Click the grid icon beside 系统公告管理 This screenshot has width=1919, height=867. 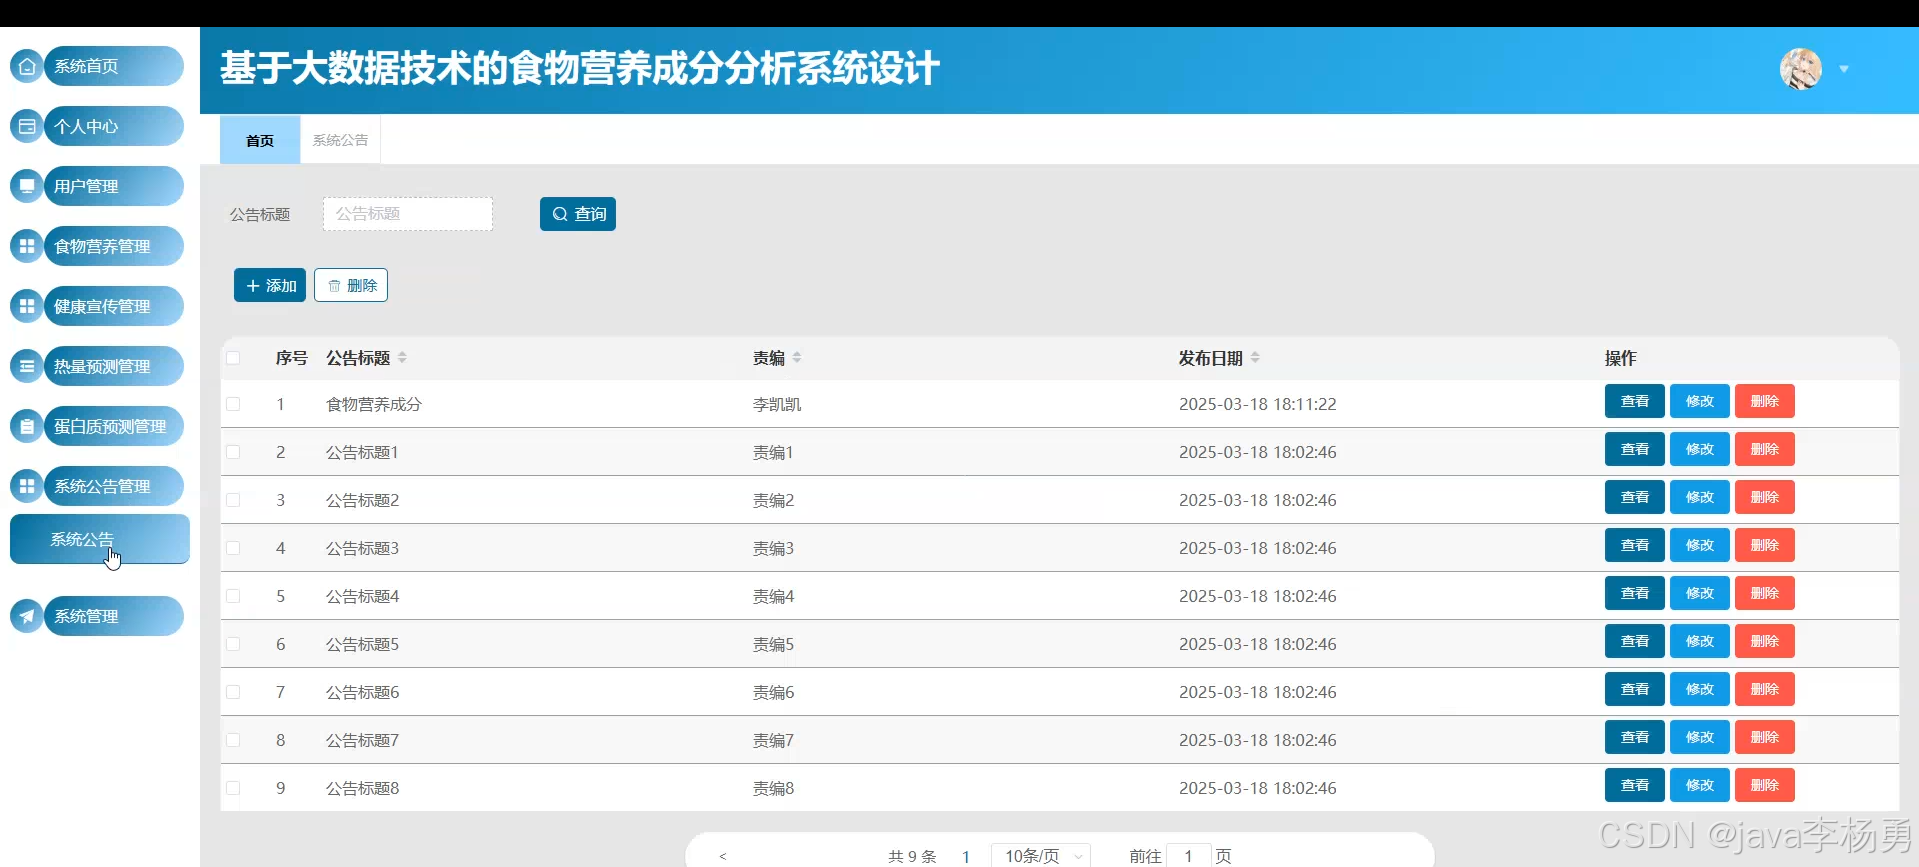pyautogui.click(x=27, y=486)
